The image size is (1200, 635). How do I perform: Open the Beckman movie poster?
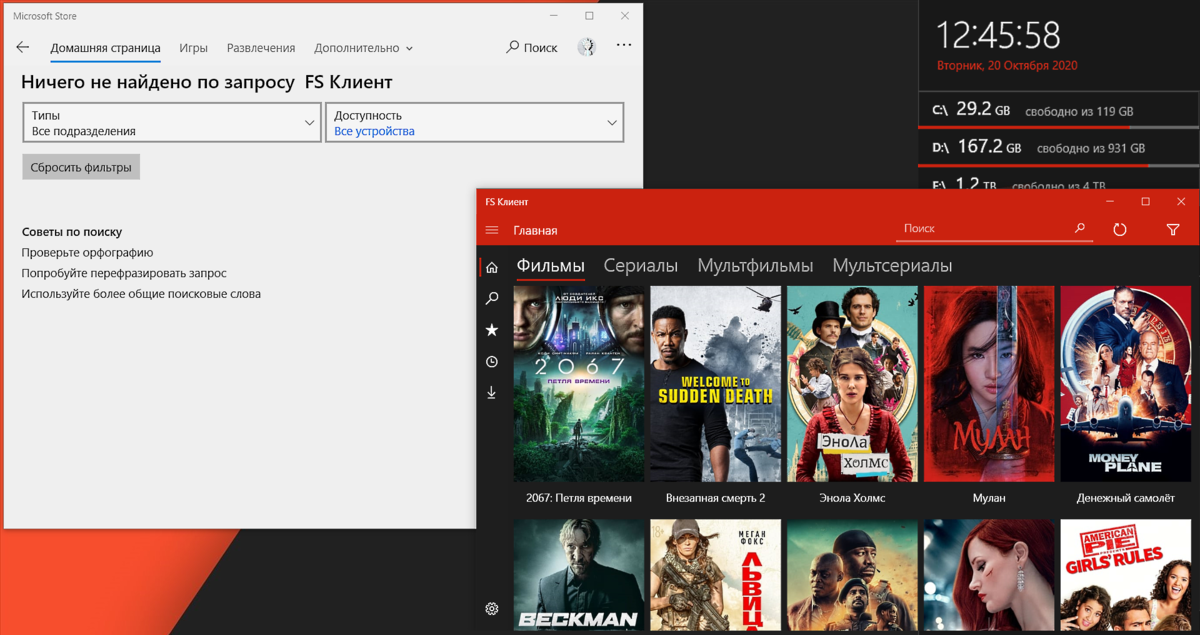579,575
